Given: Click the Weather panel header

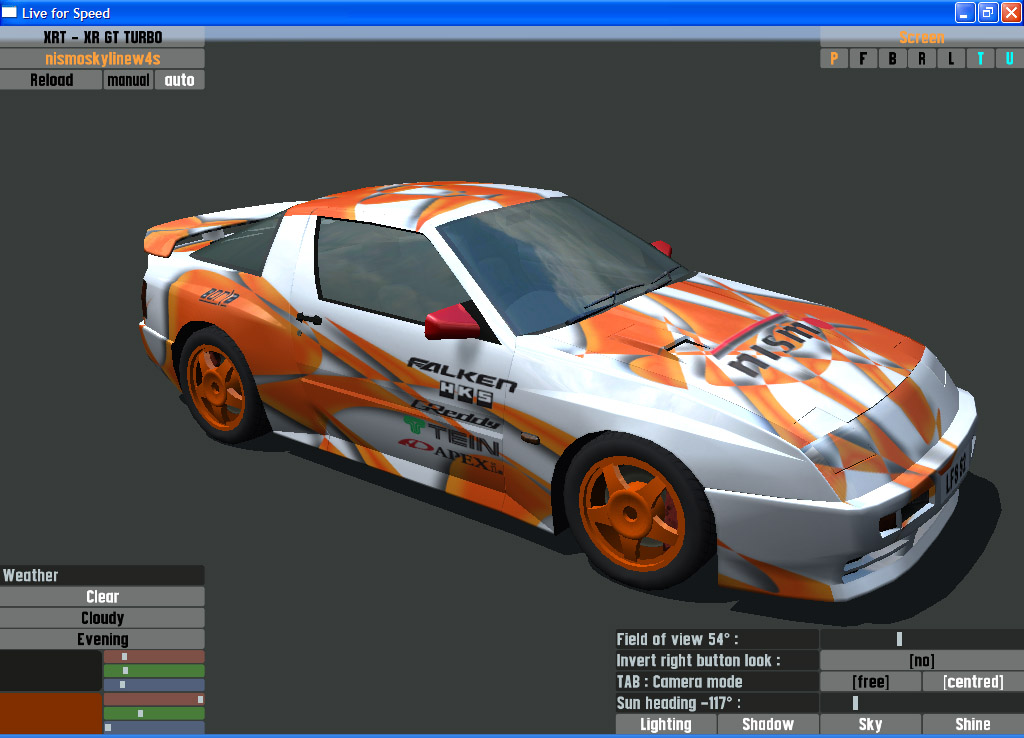Looking at the screenshot, I should click(103, 575).
